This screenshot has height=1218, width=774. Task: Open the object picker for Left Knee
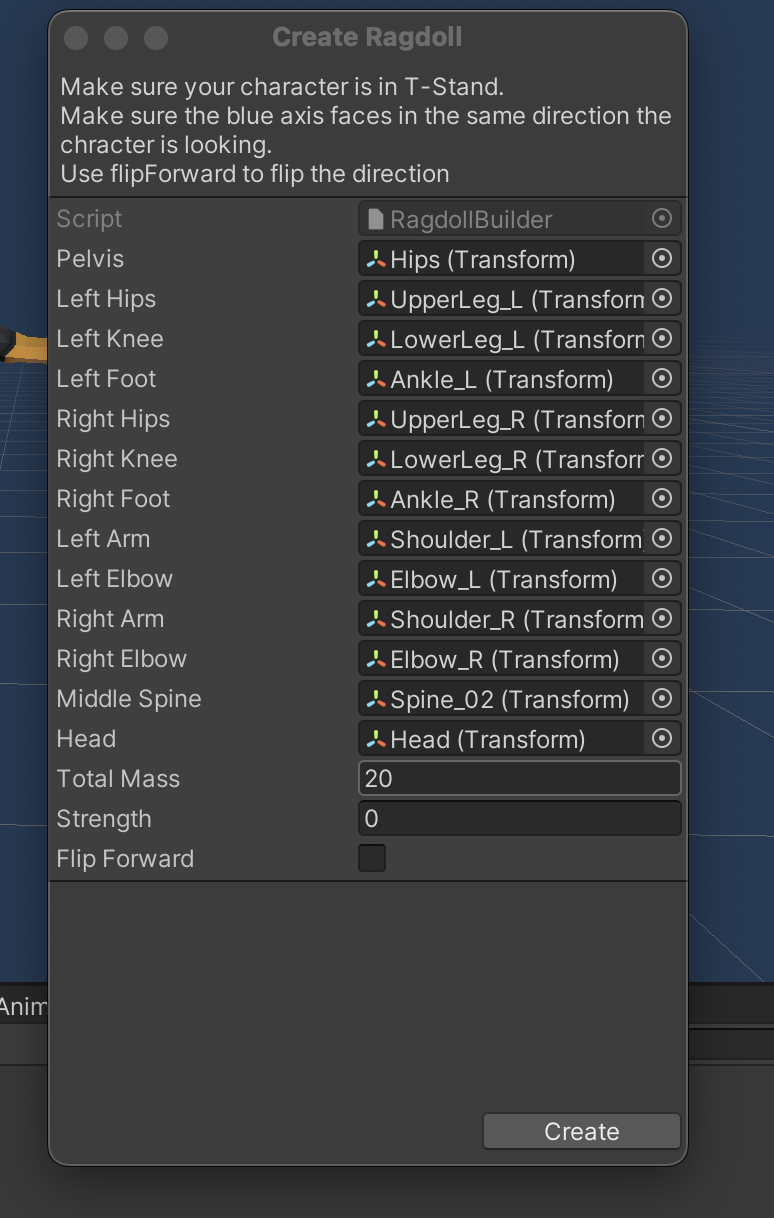pyautogui.click(x=662, y=338)
